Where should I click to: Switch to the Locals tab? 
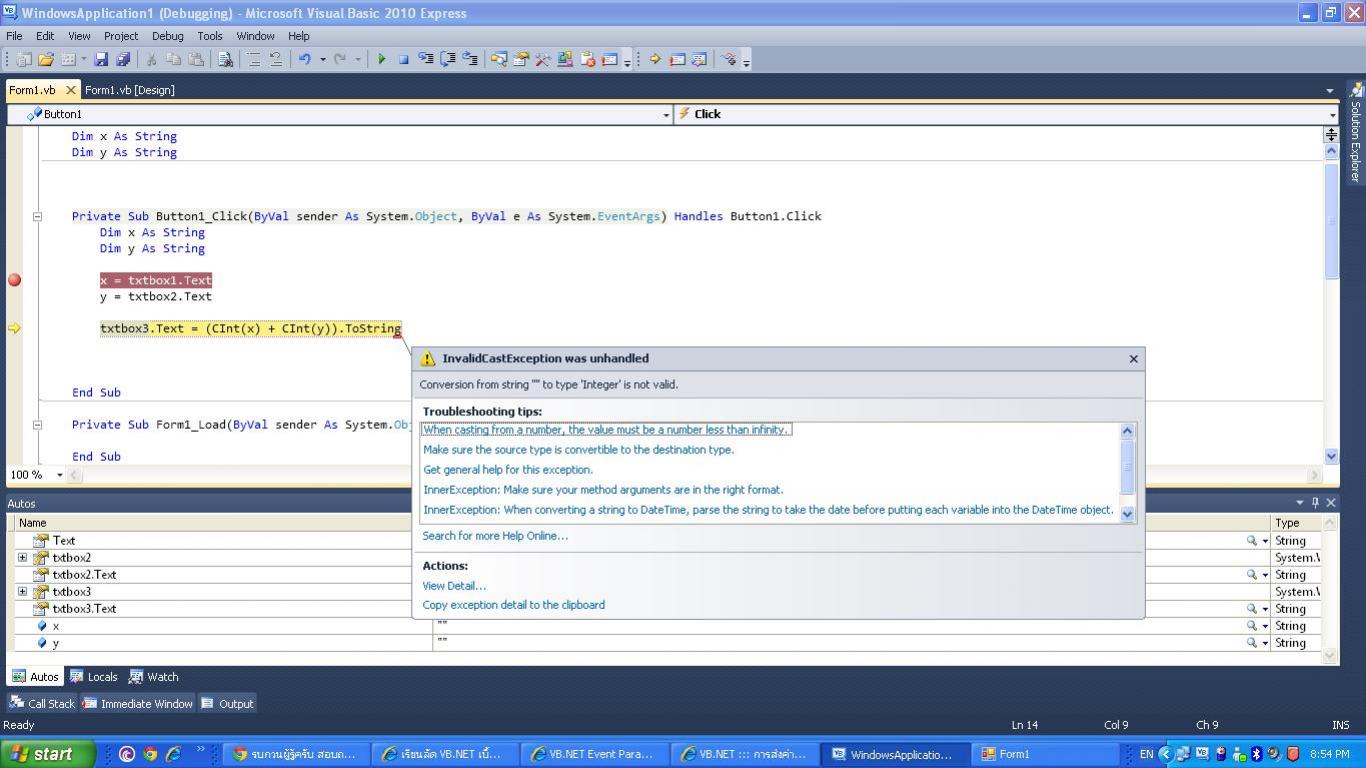(93, 677)
